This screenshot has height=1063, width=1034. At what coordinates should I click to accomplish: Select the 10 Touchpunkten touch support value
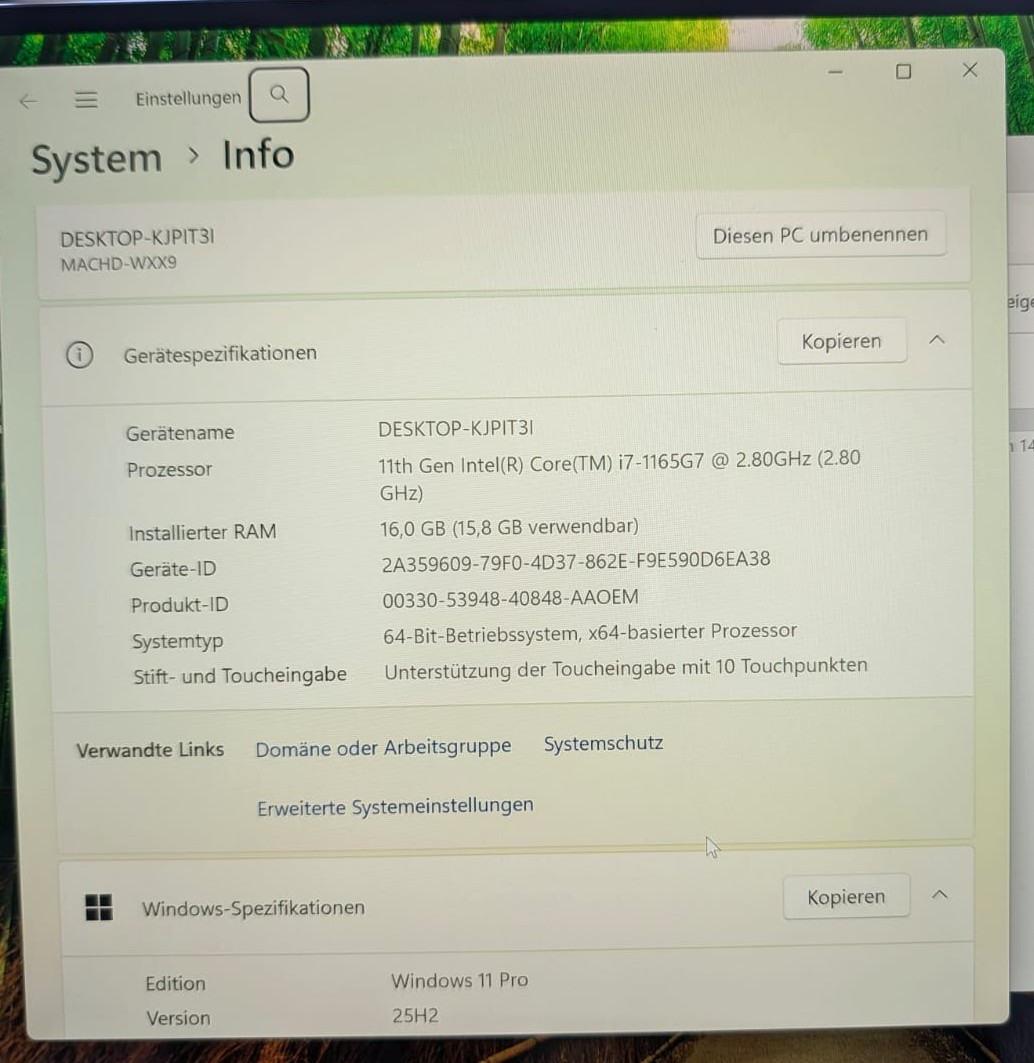(626, 668)
